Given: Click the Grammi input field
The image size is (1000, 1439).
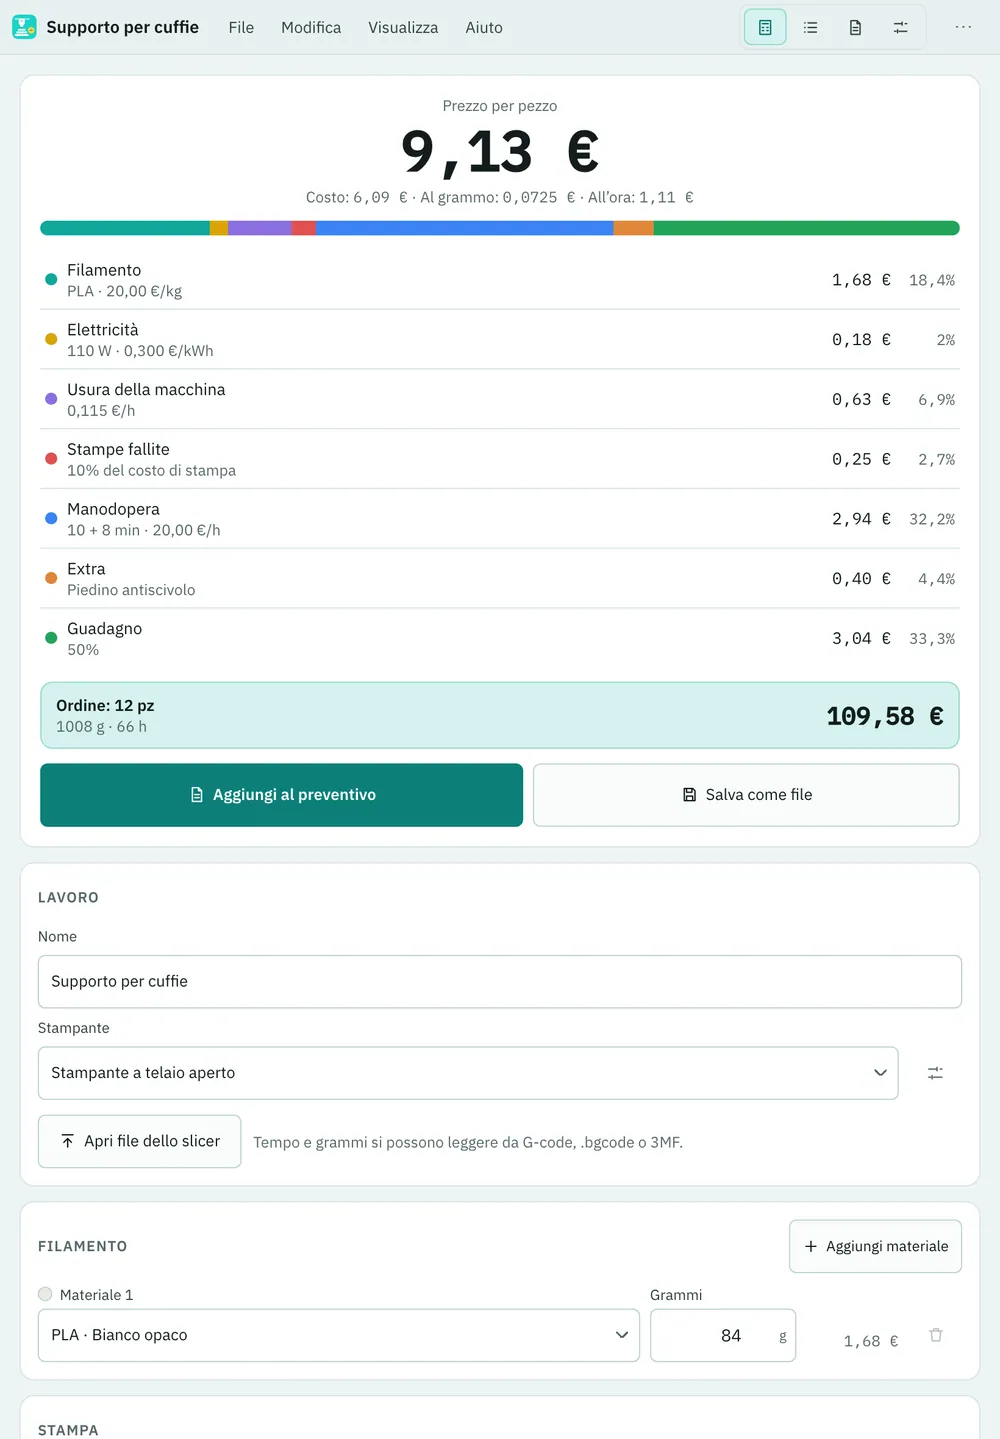Looking at the screenshot, I should click(x=723, y=1335).
